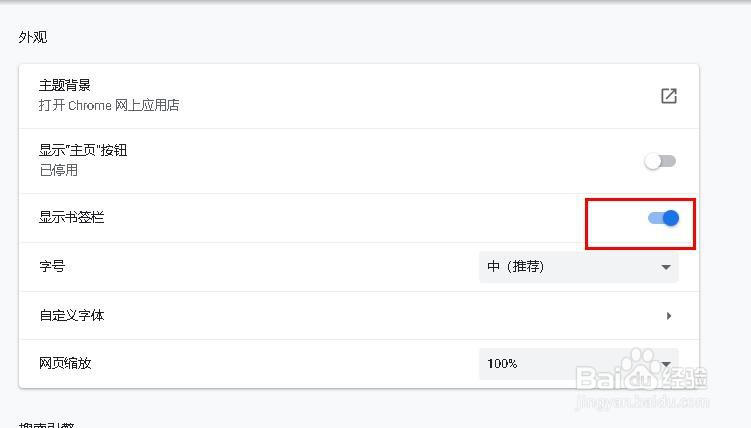Open the 网页缩放 dropdown showing 100%
Screen dimensions: 751x428
[579, 364]
